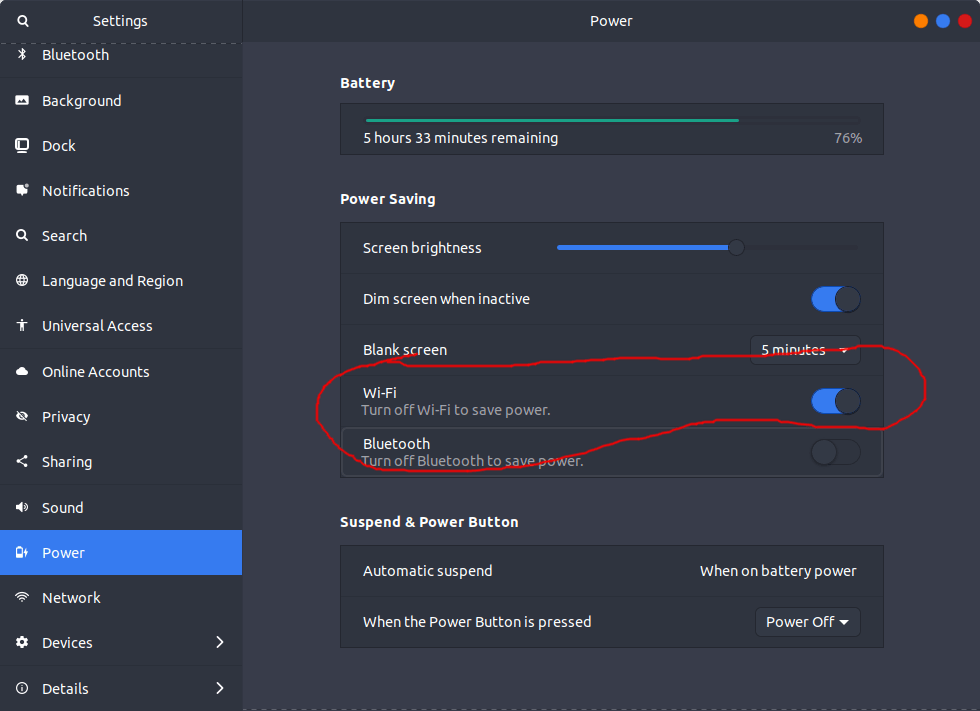The height and width of the screenshot is (711, 980).
Task: Disable Dim screen when inactive
Action: click(835, 298)
